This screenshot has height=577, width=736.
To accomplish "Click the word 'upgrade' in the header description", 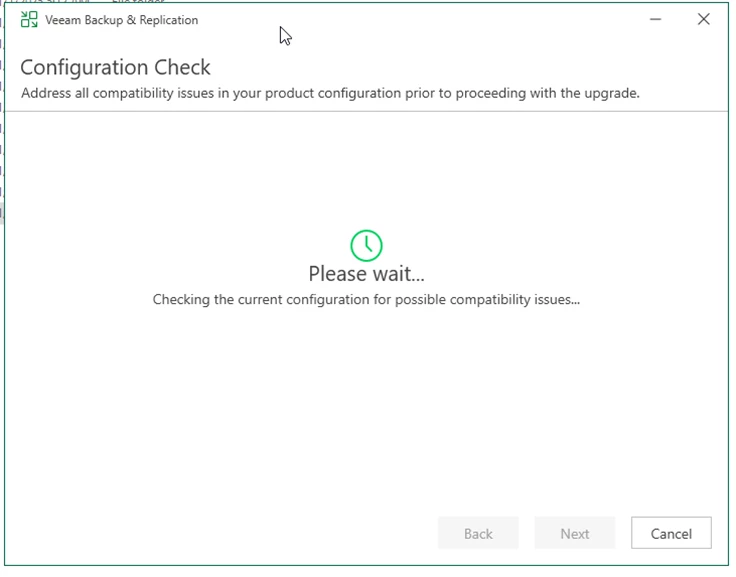I will pyautogui.click(x=610, y=93).
